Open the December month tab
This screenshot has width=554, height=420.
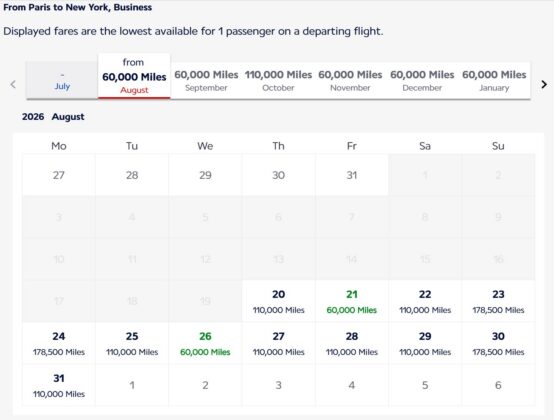422,81
